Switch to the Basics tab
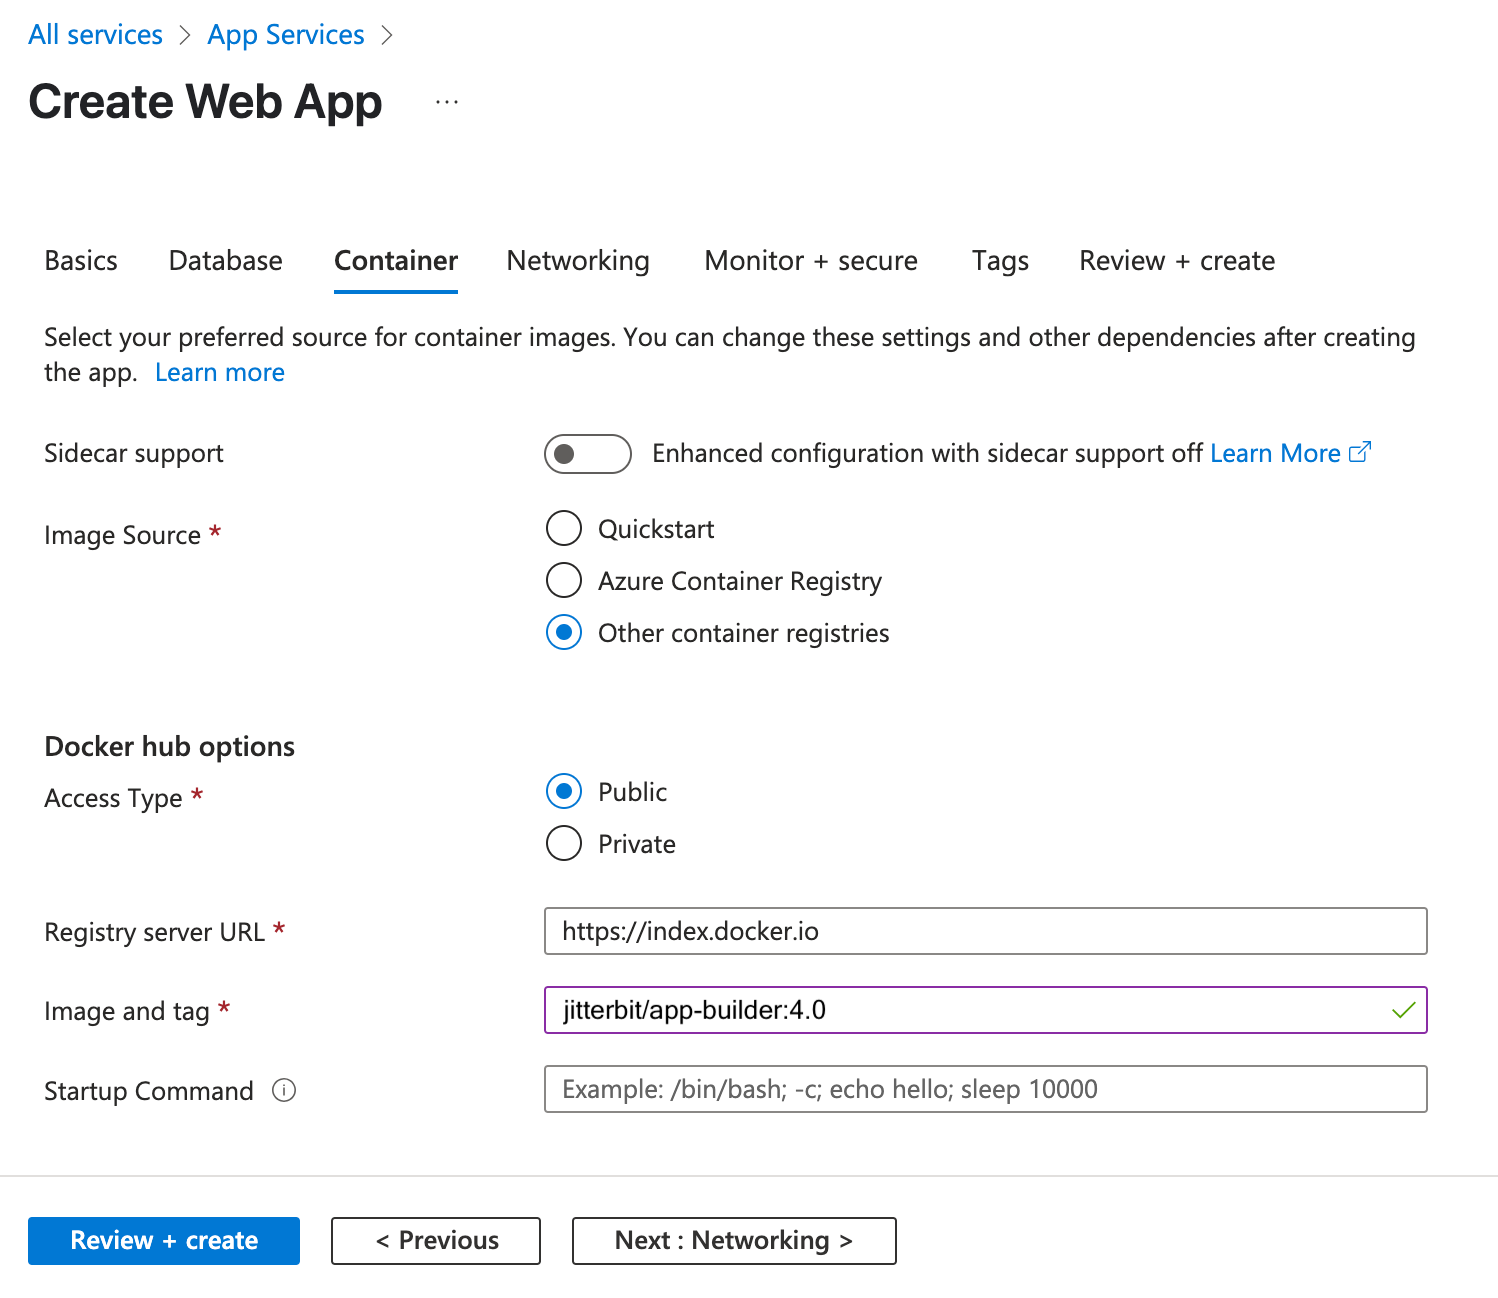This screenshot has width=1498, height=1298. pos(81,261)
